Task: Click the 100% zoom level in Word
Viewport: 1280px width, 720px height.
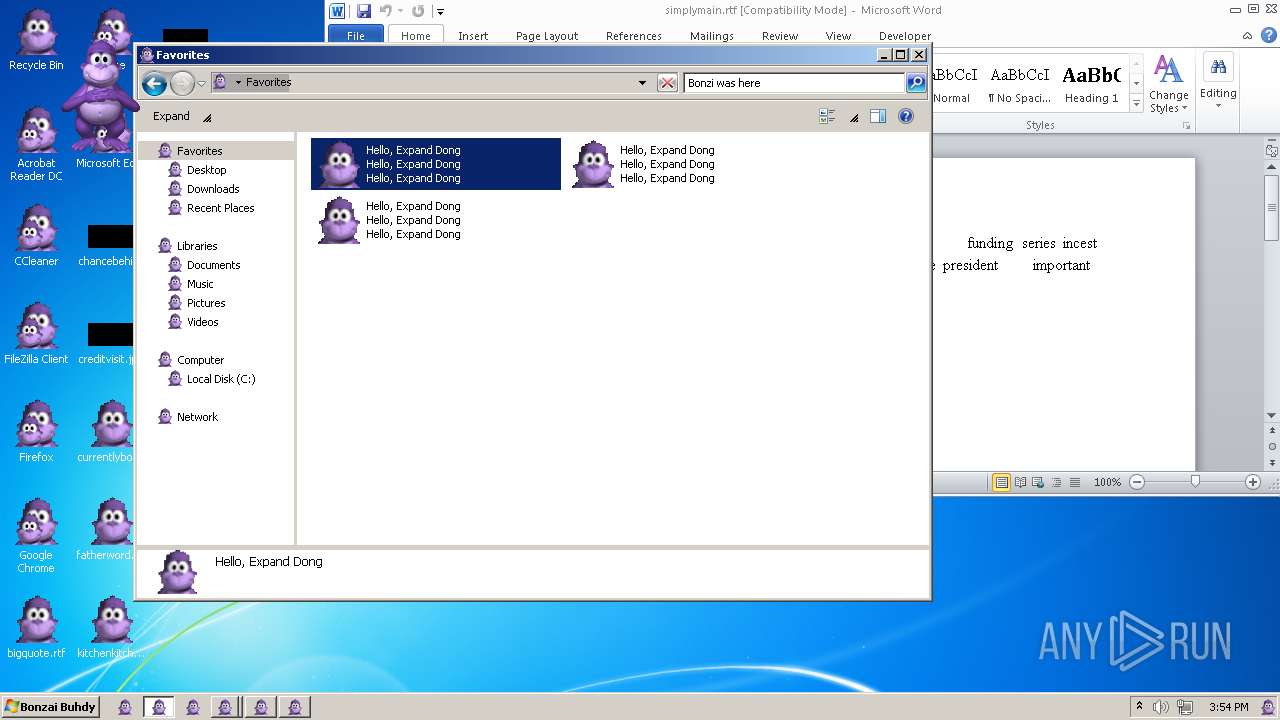Action: coord(1107,482)
